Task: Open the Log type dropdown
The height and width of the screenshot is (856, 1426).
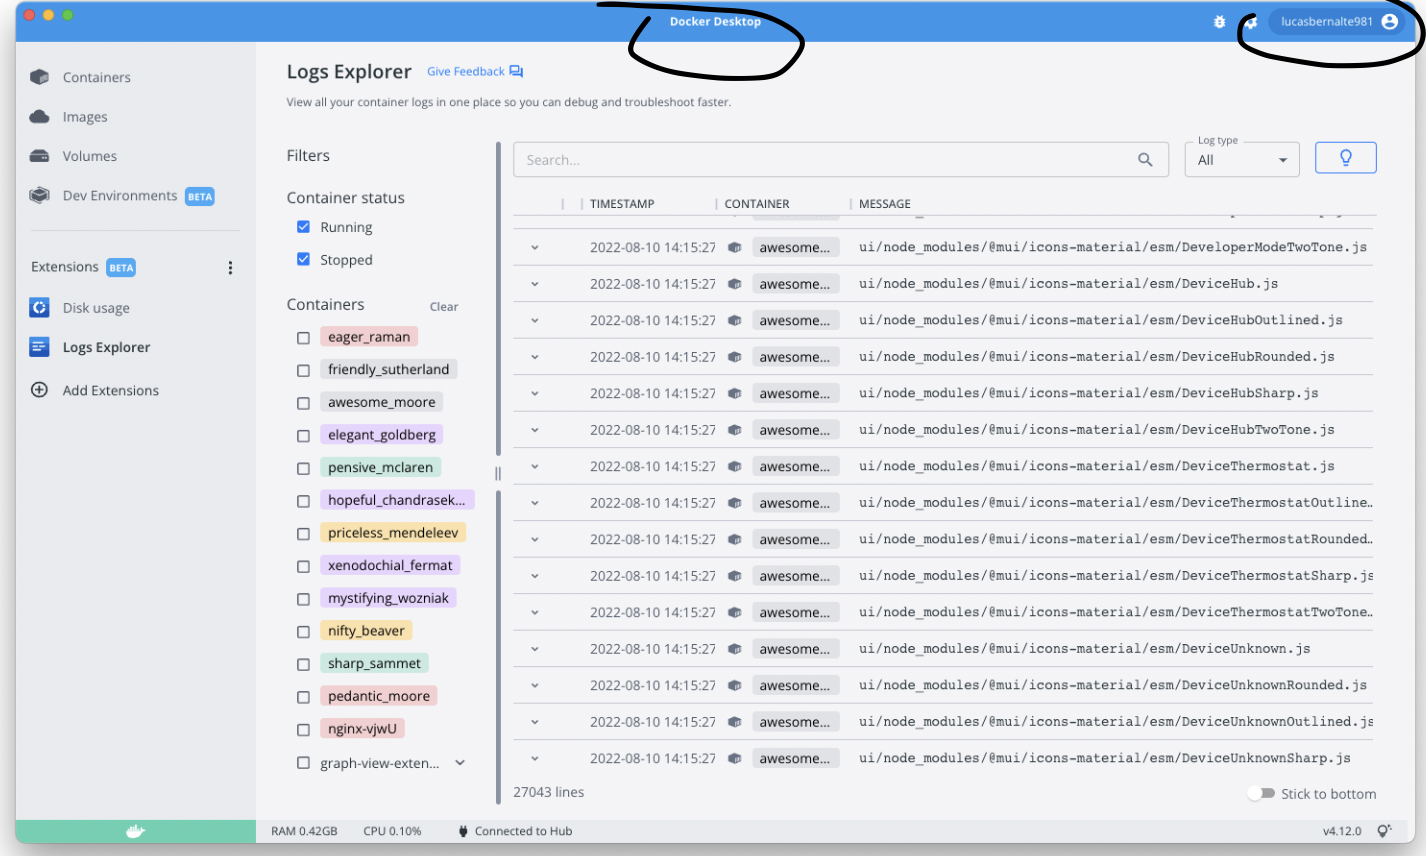Action: (1241, 159)
